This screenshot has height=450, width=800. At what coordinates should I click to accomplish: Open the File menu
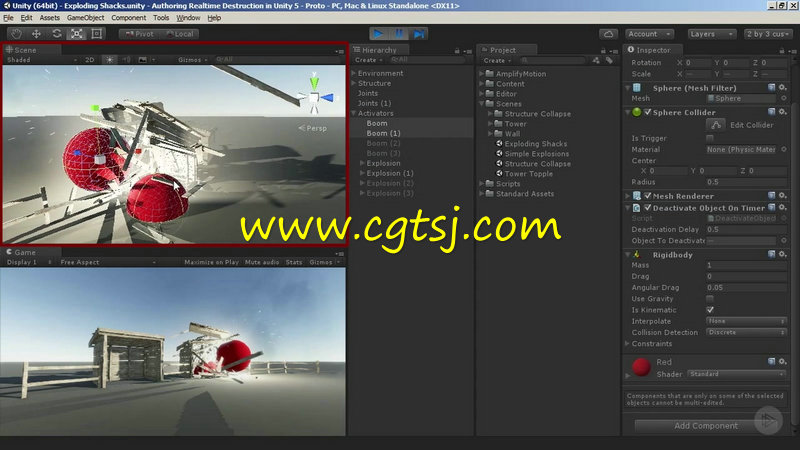click(x=9, y=18)
